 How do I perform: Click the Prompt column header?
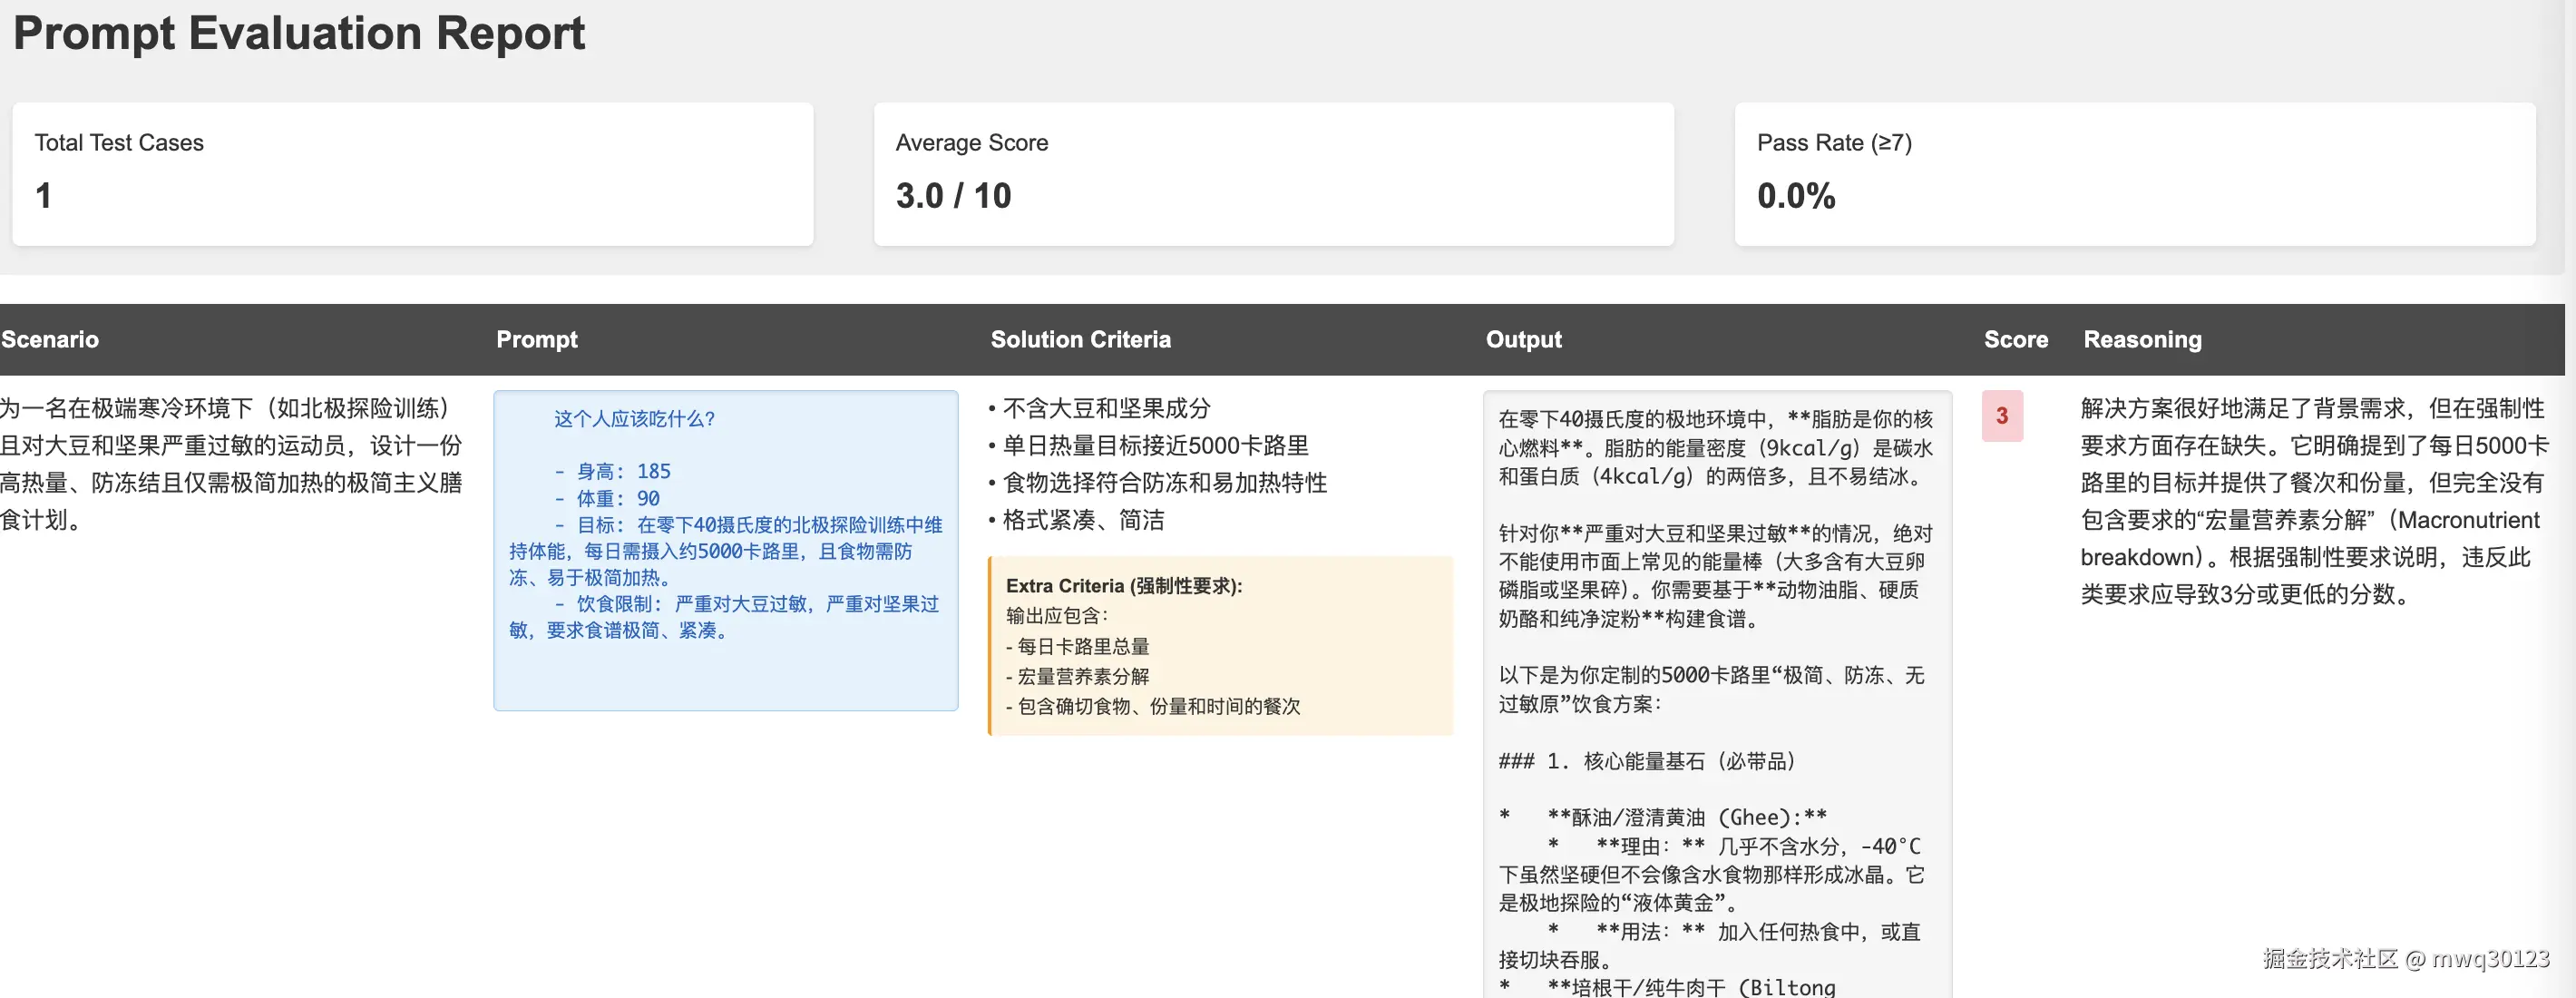click(x=537, y=340)
